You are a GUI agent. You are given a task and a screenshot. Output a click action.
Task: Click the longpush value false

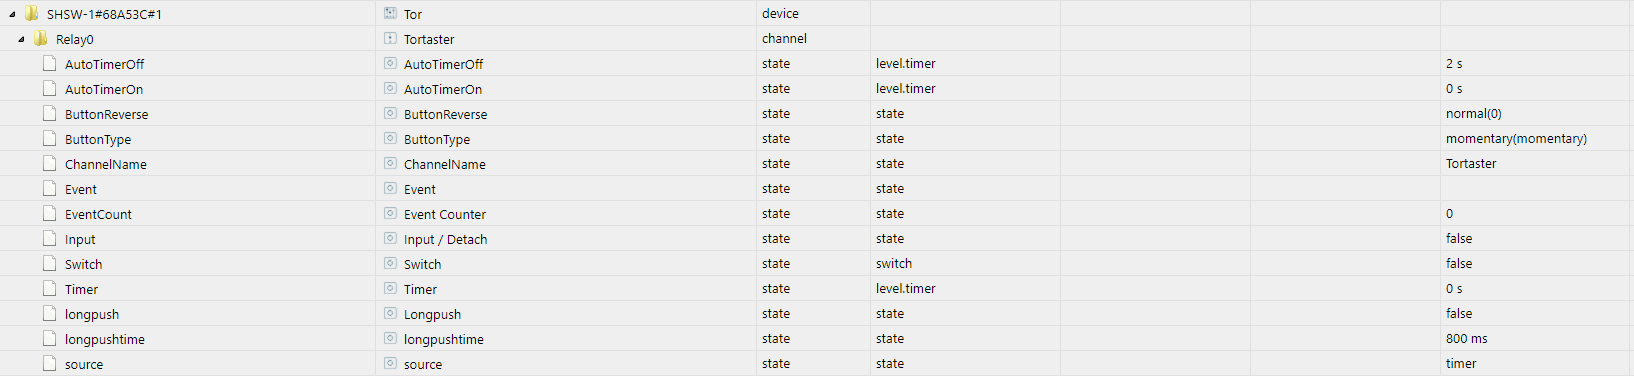[1459, 314]
